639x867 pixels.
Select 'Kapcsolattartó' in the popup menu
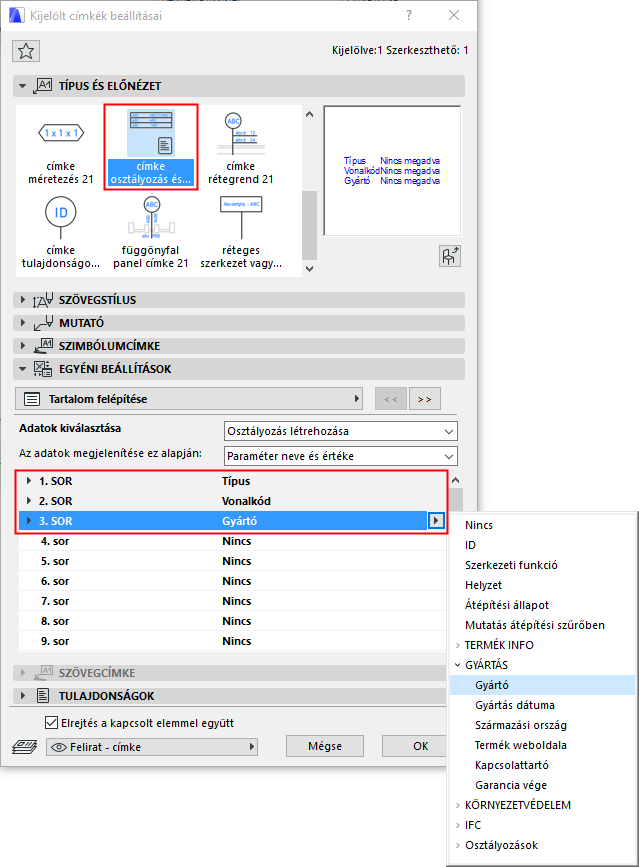pos(542,765)
